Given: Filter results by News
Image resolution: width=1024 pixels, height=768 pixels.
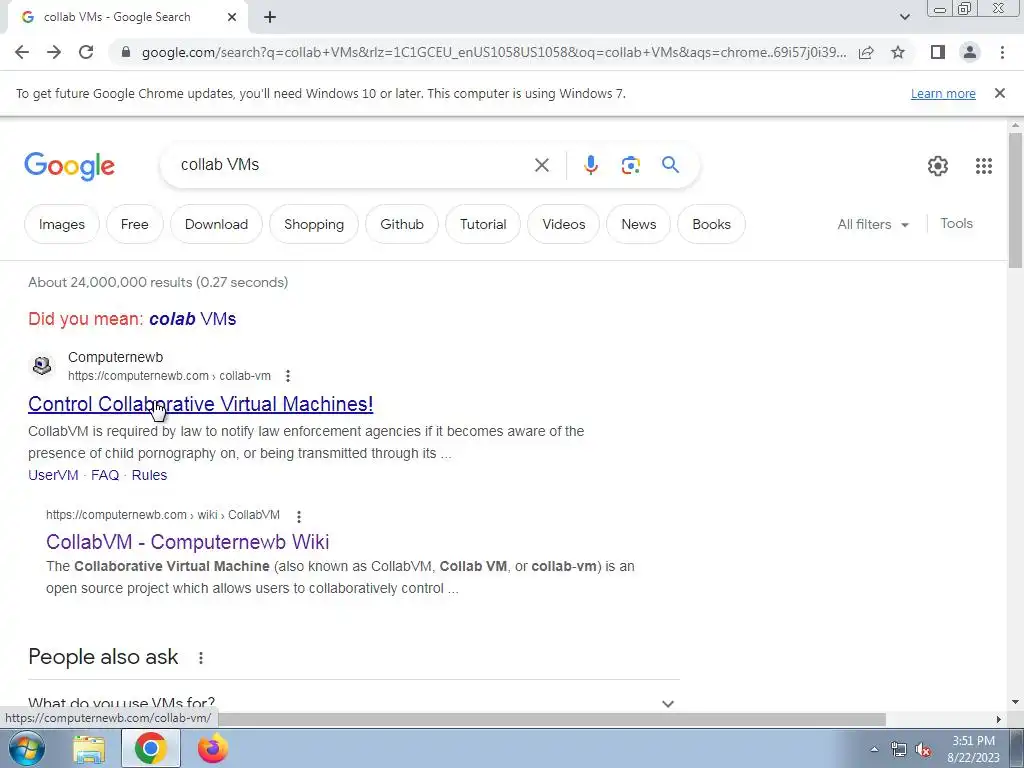Looking at the screenshot, I should pyautogui.click(x=639, y=224).
